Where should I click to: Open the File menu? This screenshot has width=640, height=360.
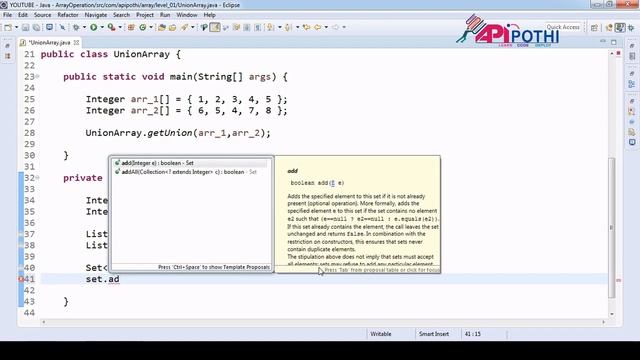tap(7, 15)
